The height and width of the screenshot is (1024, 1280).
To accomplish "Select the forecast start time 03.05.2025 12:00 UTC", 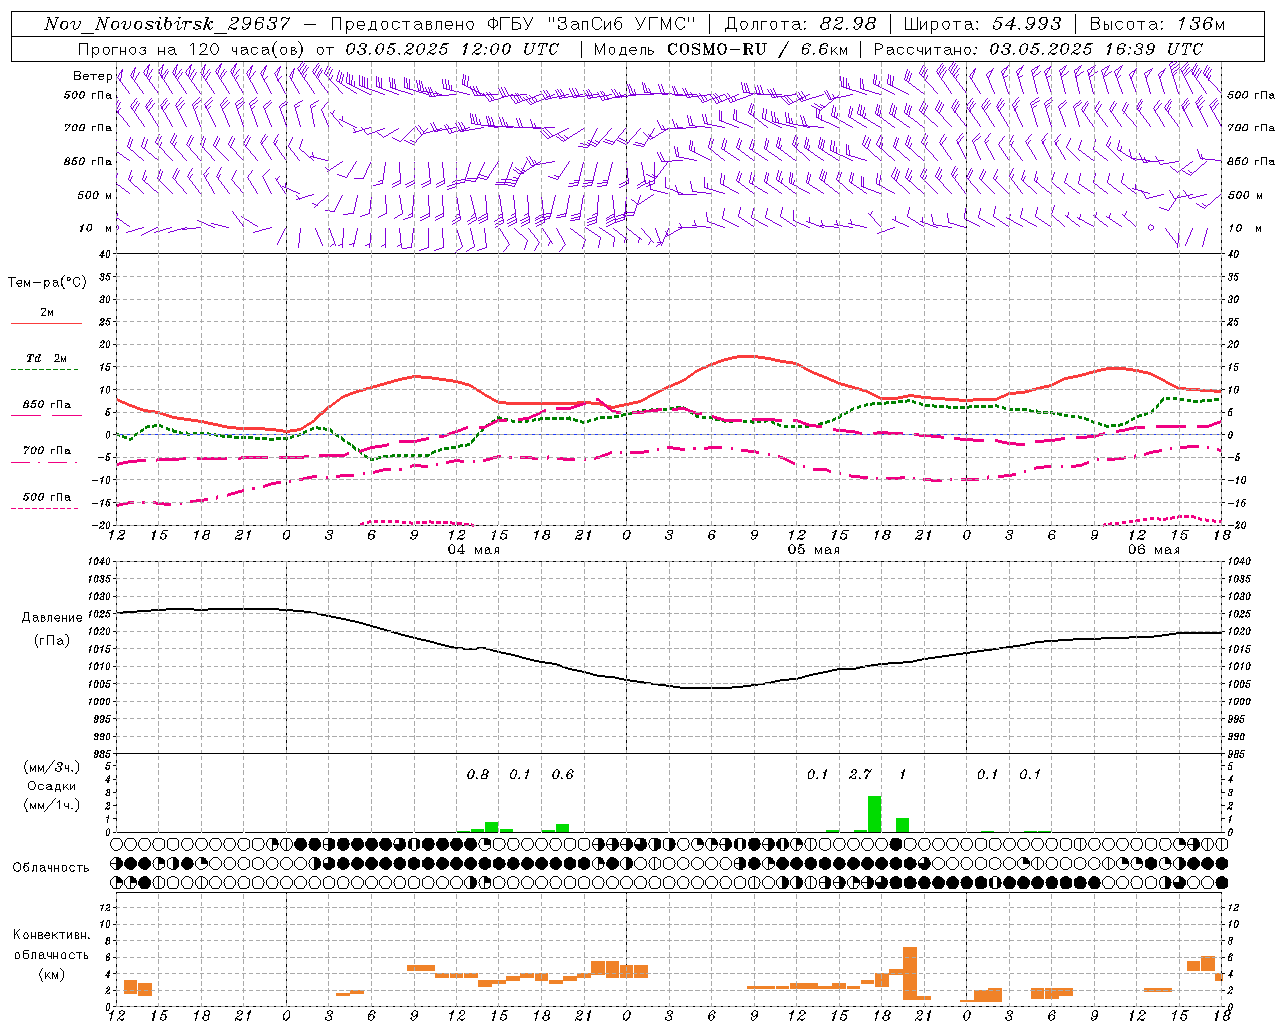I will [x=452, y=49].
